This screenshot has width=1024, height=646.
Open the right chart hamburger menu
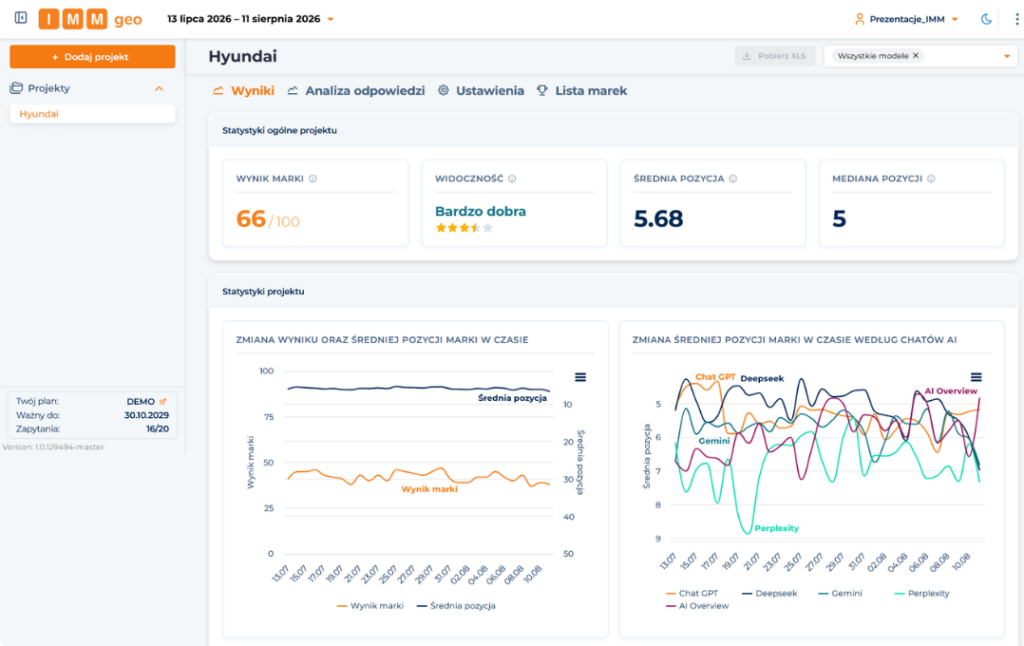[976, 377]
